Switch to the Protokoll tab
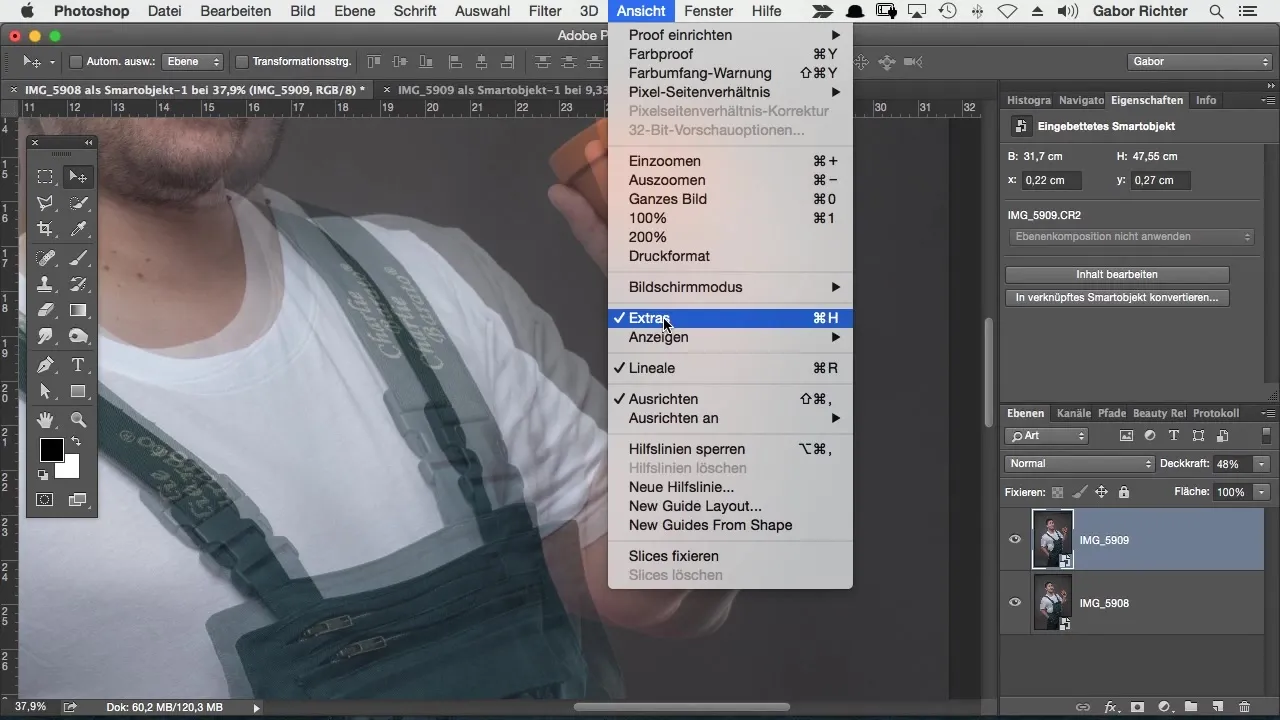1280x720 pixels. [1216, 413]
